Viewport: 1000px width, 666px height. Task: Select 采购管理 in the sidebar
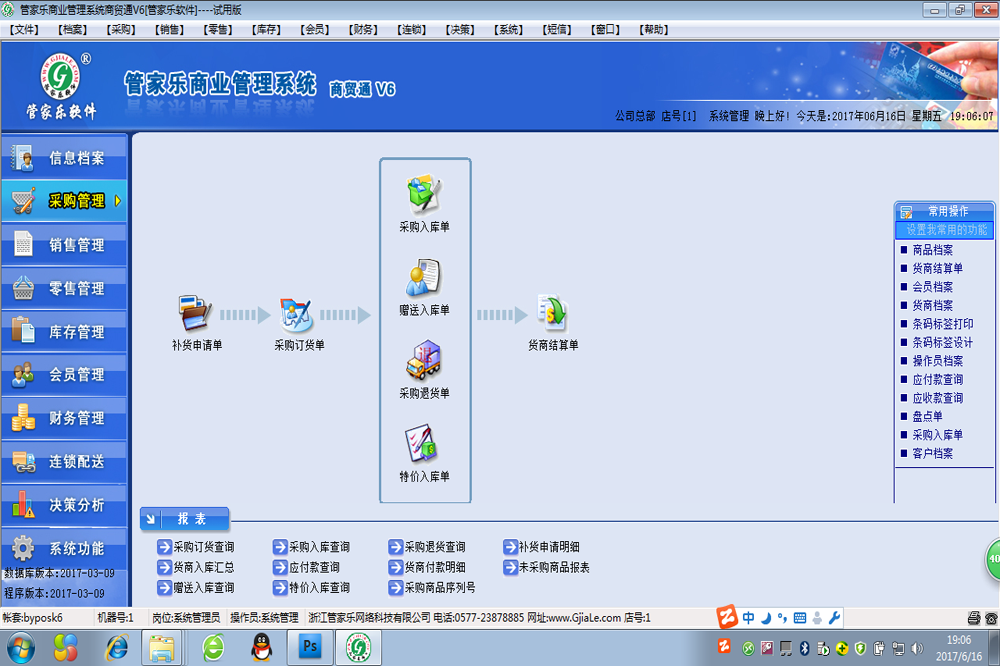64,201
